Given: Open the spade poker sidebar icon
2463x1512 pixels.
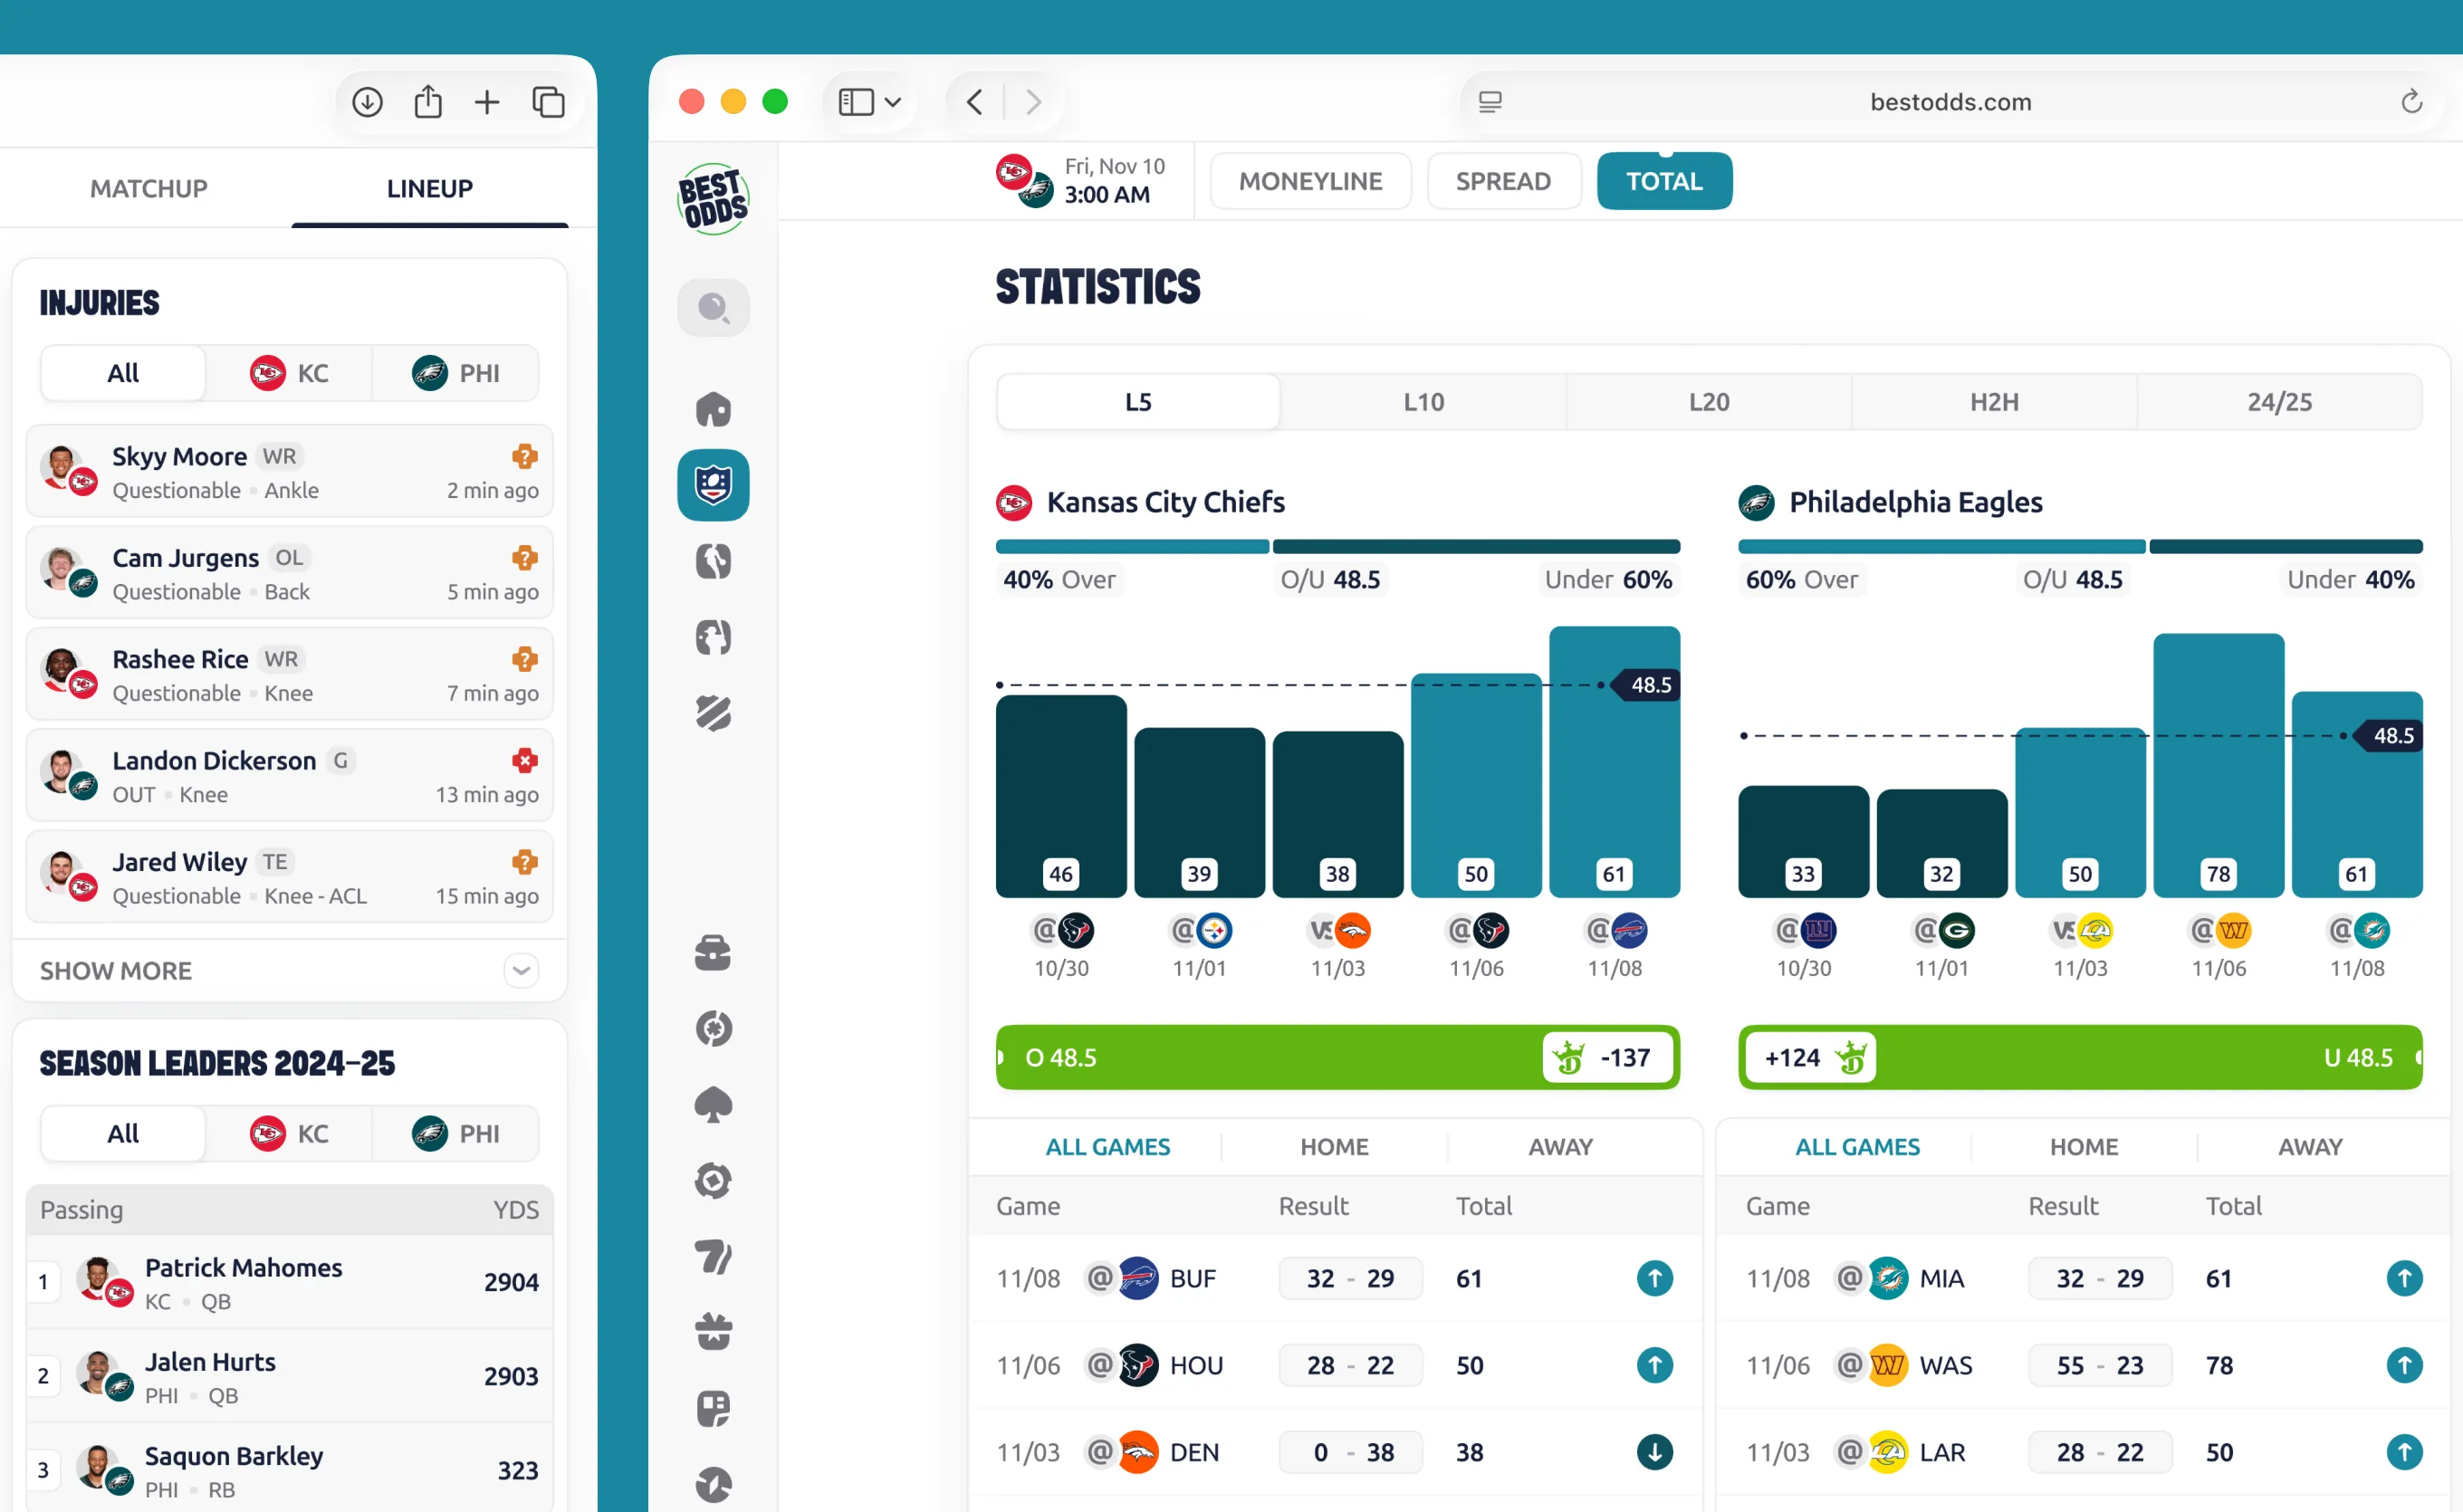Looking at the screenshot, I should click(x=713, y=1105).
